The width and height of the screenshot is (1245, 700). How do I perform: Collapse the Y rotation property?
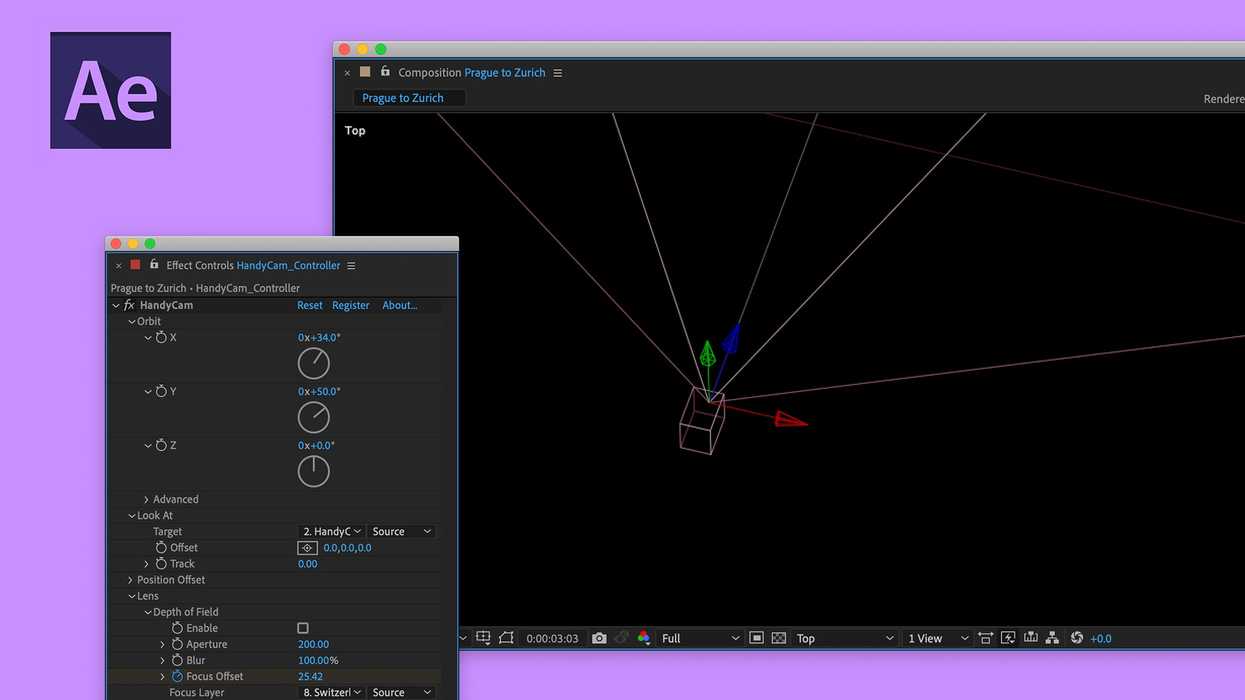point(148,391)
